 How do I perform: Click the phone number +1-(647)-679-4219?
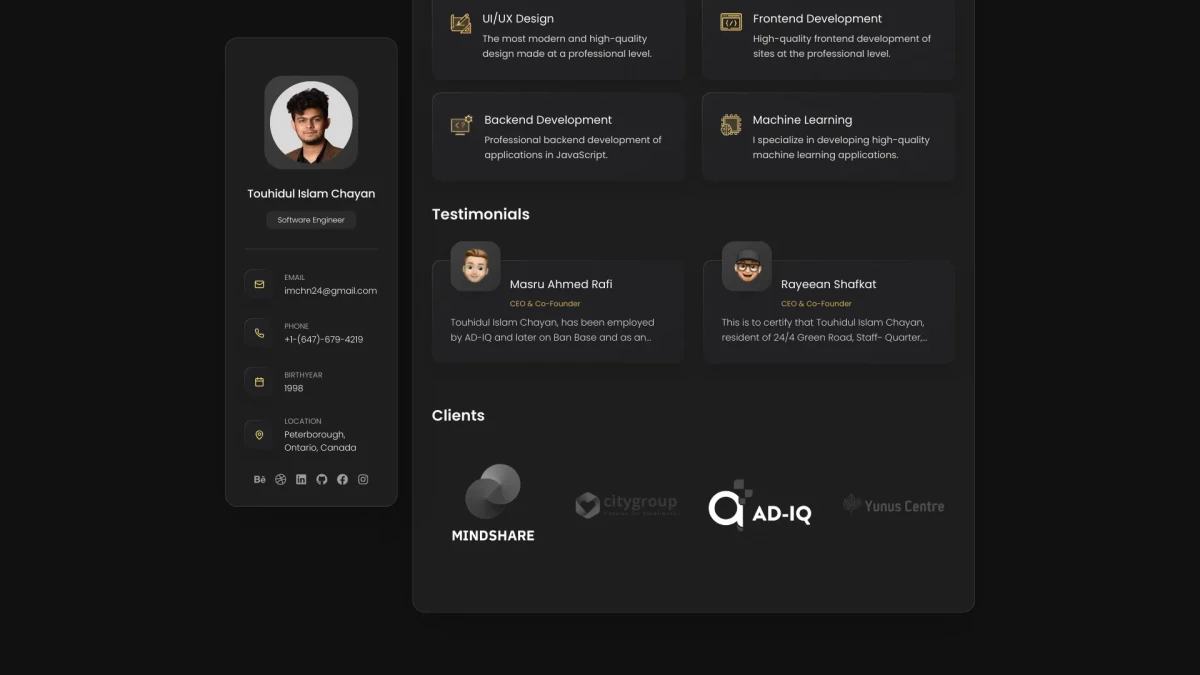point(324,340)
